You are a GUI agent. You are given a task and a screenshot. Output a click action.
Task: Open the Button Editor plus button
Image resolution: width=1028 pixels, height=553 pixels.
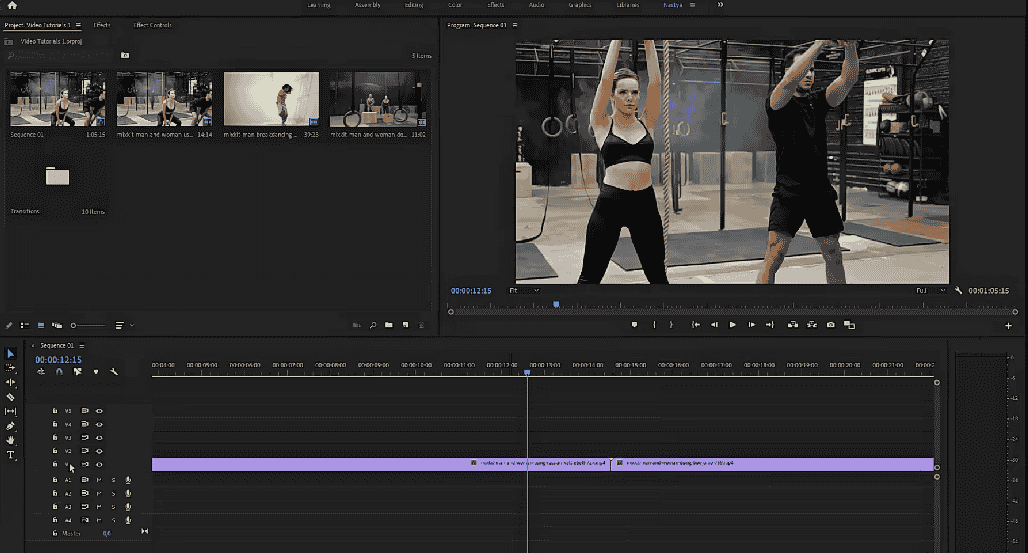[1008, 325]
